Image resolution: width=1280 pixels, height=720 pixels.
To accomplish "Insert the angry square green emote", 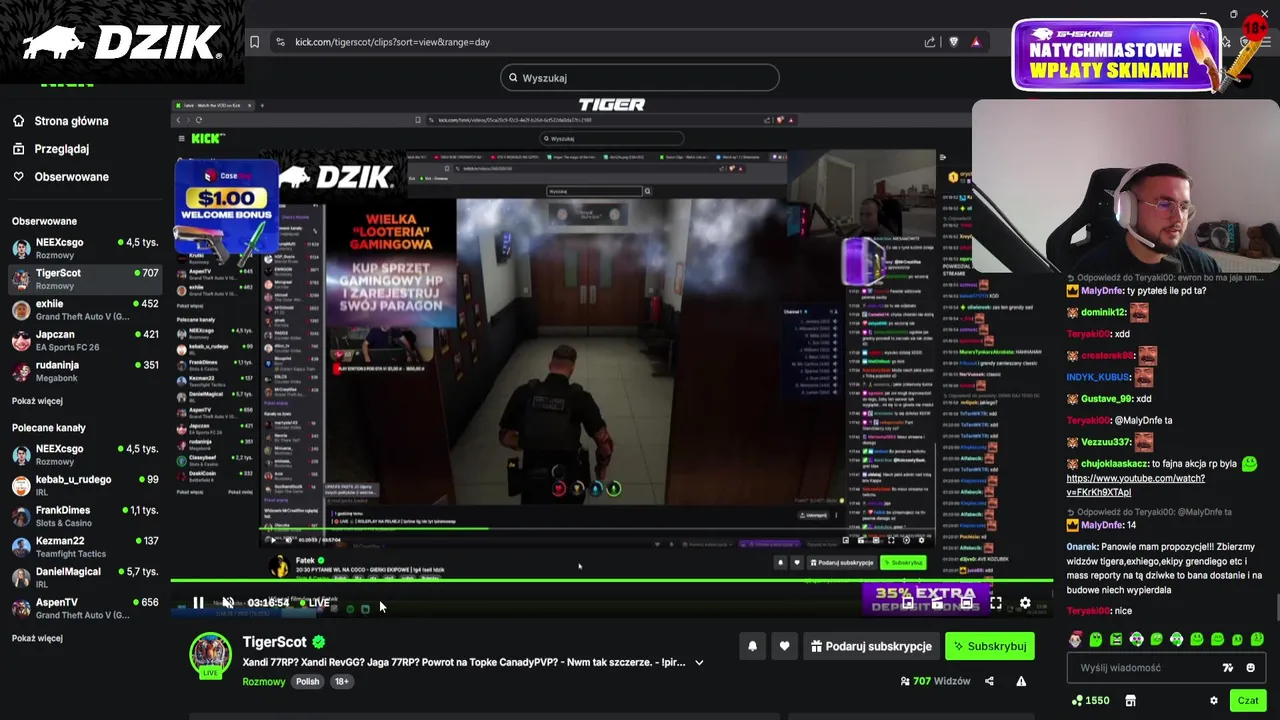I will click(x=1116, y=639).
